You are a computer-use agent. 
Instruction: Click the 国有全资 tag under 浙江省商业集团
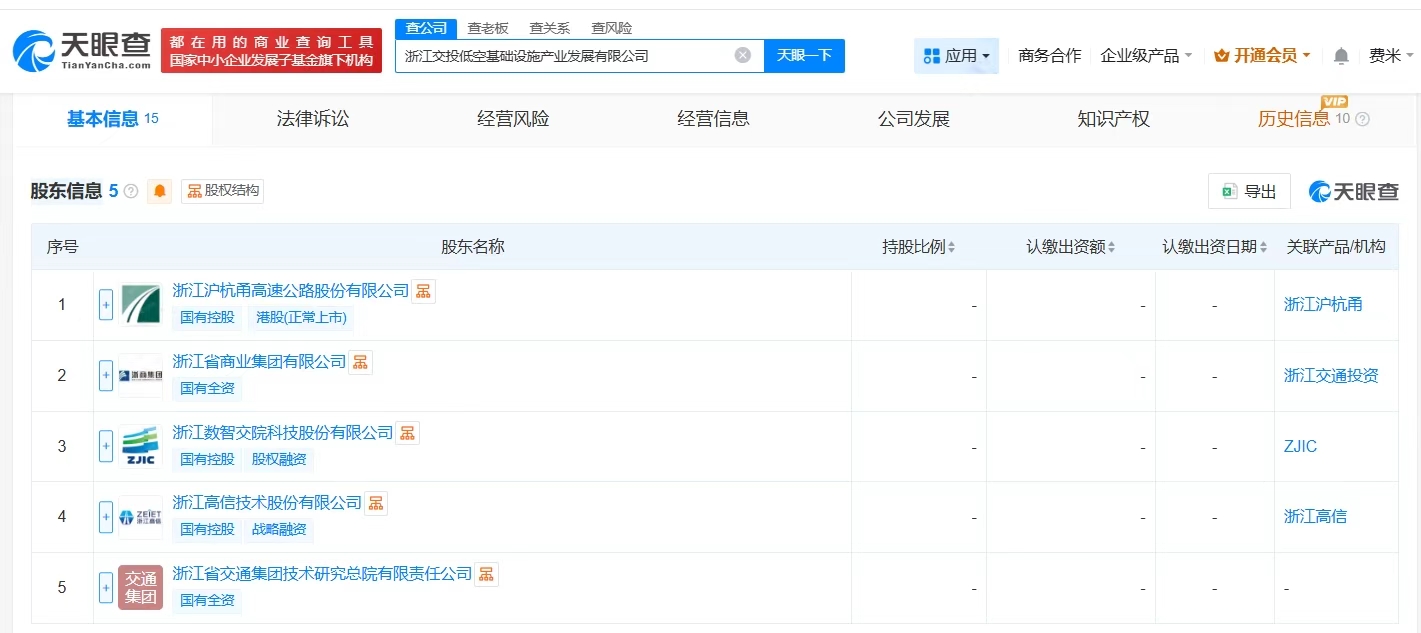click(x=207, y=388)
